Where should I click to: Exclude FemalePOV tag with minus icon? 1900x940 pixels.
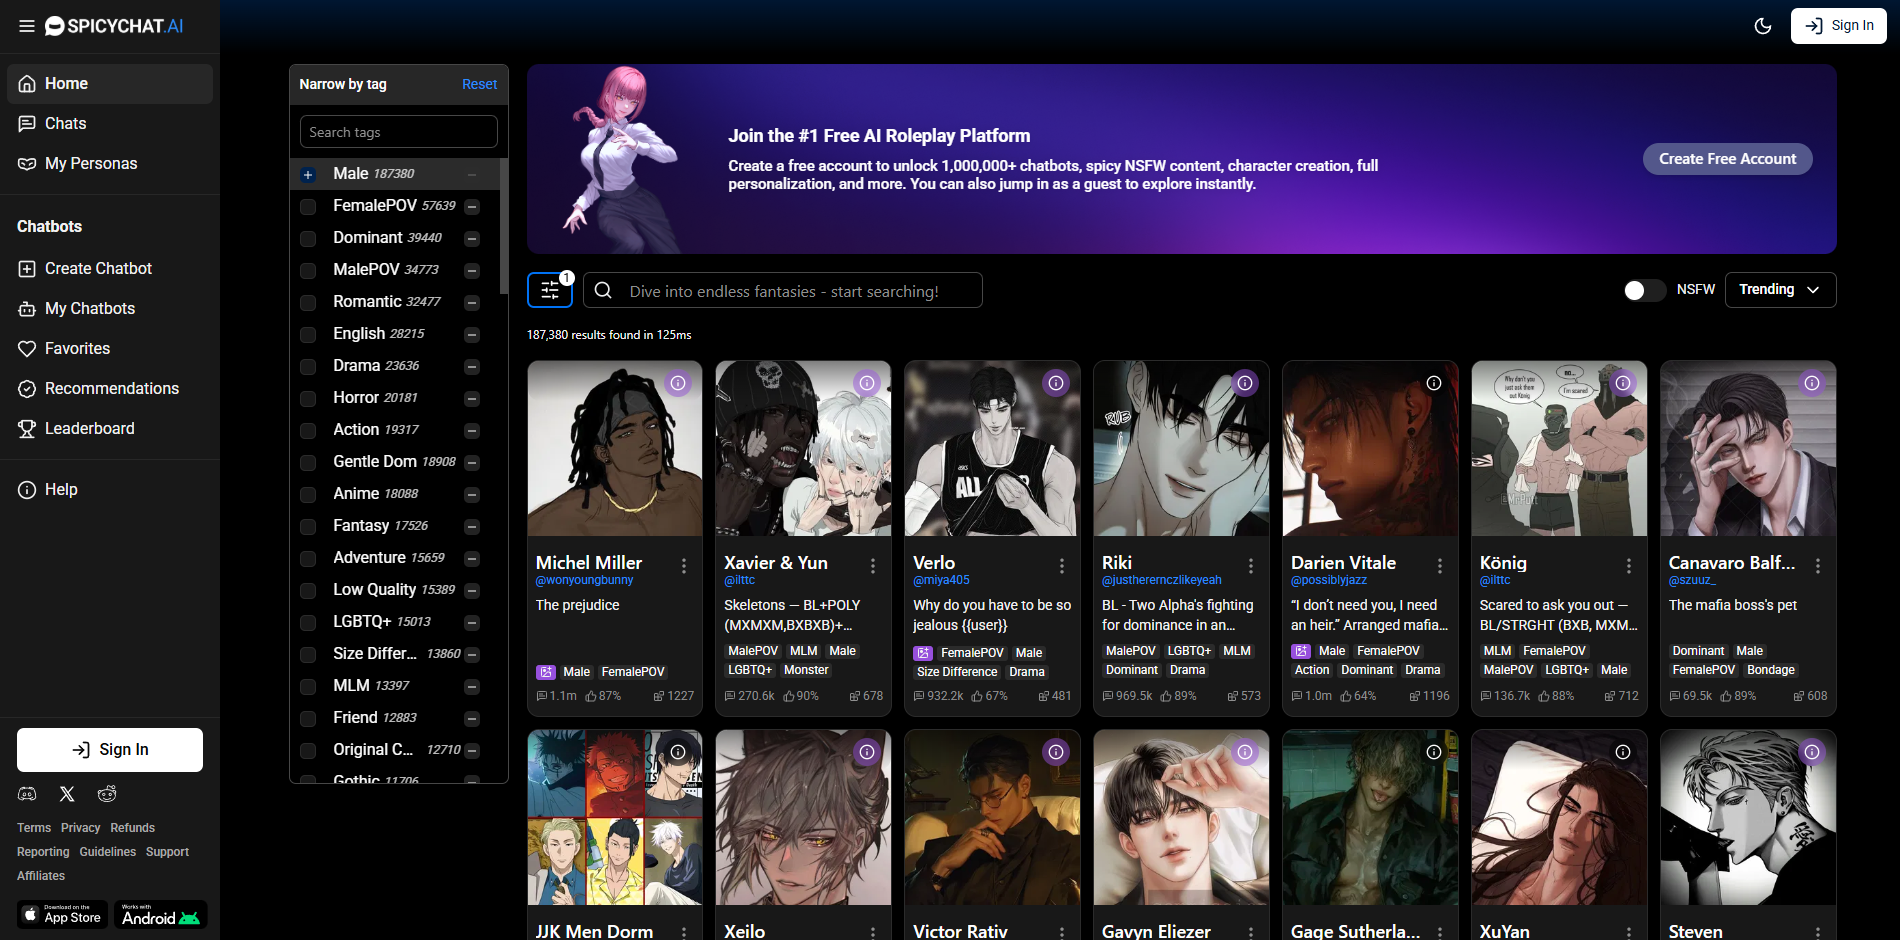(472, 207)
